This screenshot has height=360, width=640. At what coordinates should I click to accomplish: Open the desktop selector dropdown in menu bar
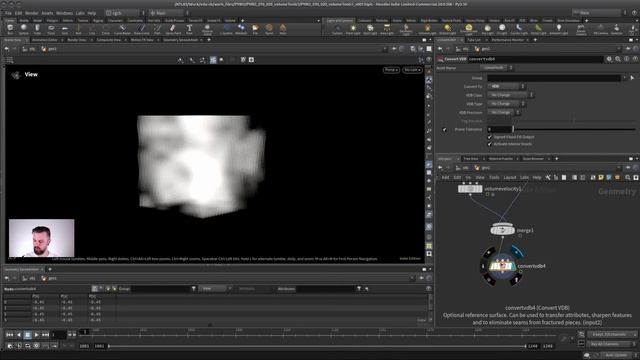point(124,13)
